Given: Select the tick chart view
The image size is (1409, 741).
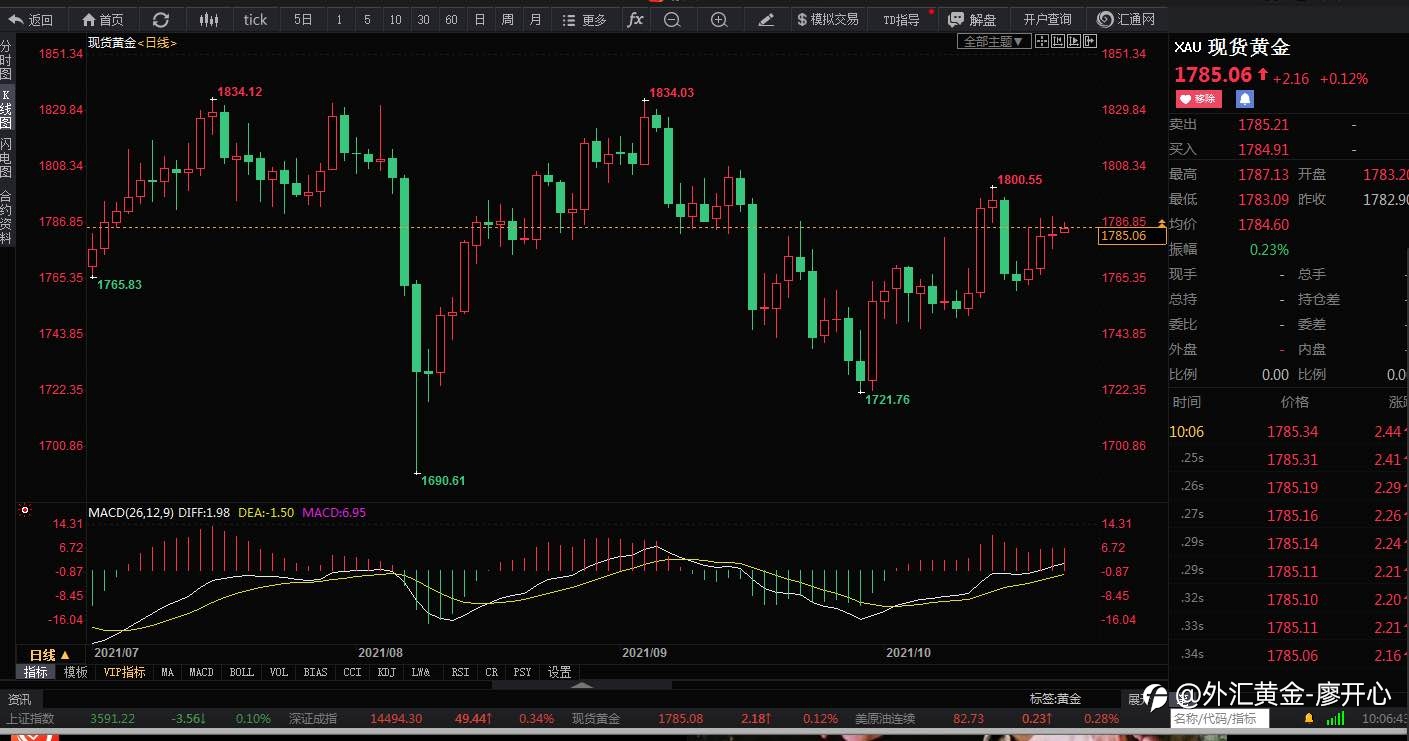Looking at the screenshot, I should pyautogui.click(x=255, y=19).
